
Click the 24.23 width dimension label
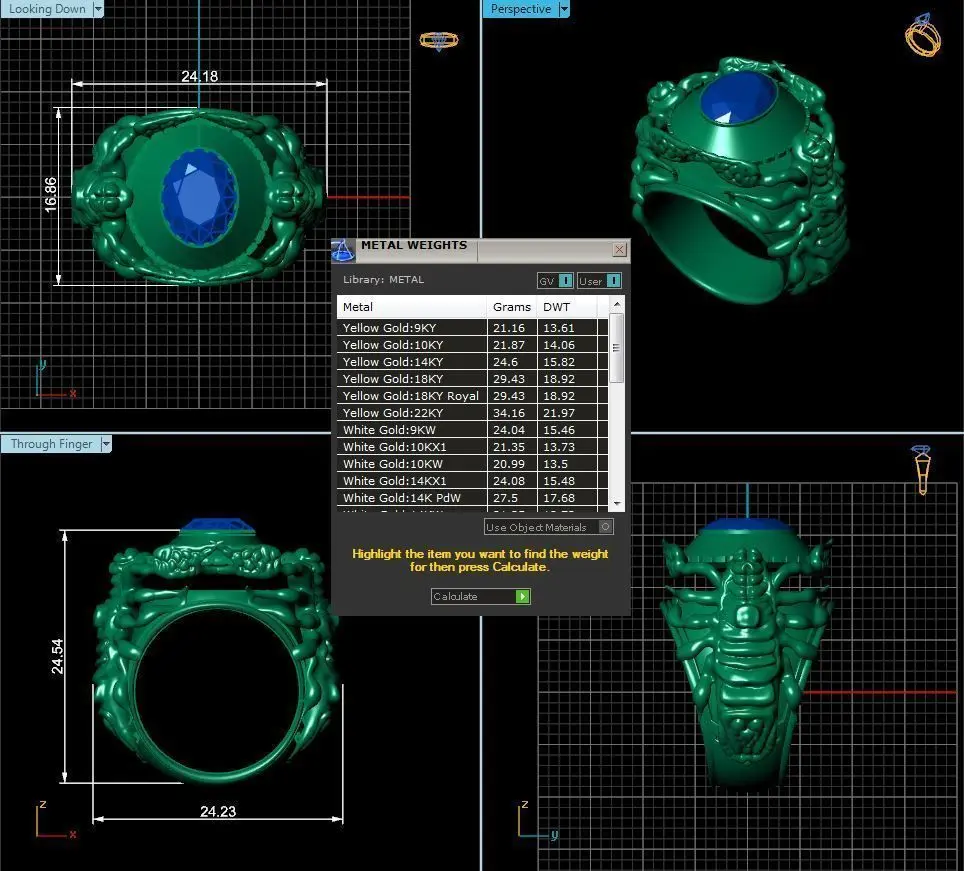click(218, 811)
